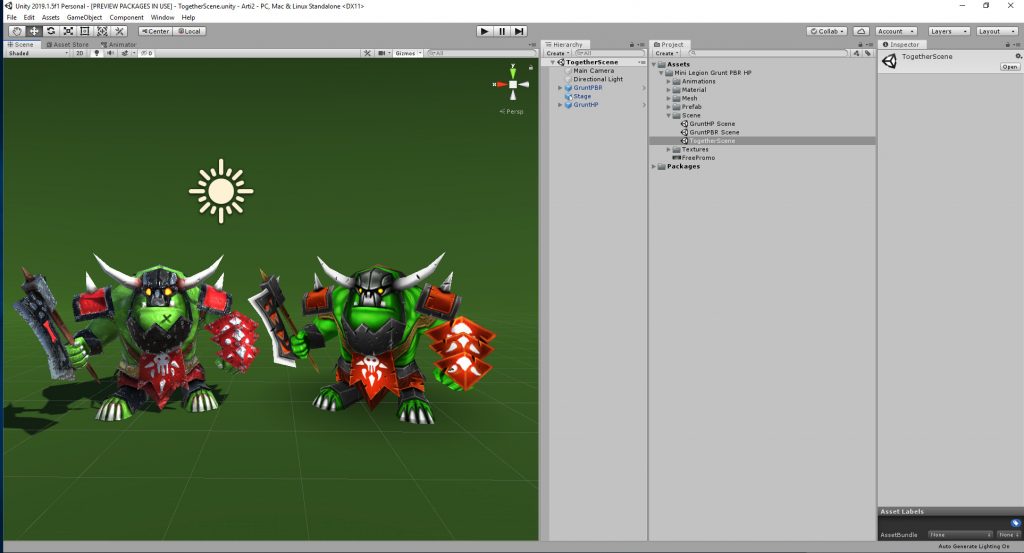Viewport: 1024px width, 553px height.
Task: Expand the Animations folder
Action: tap(669, 82)
